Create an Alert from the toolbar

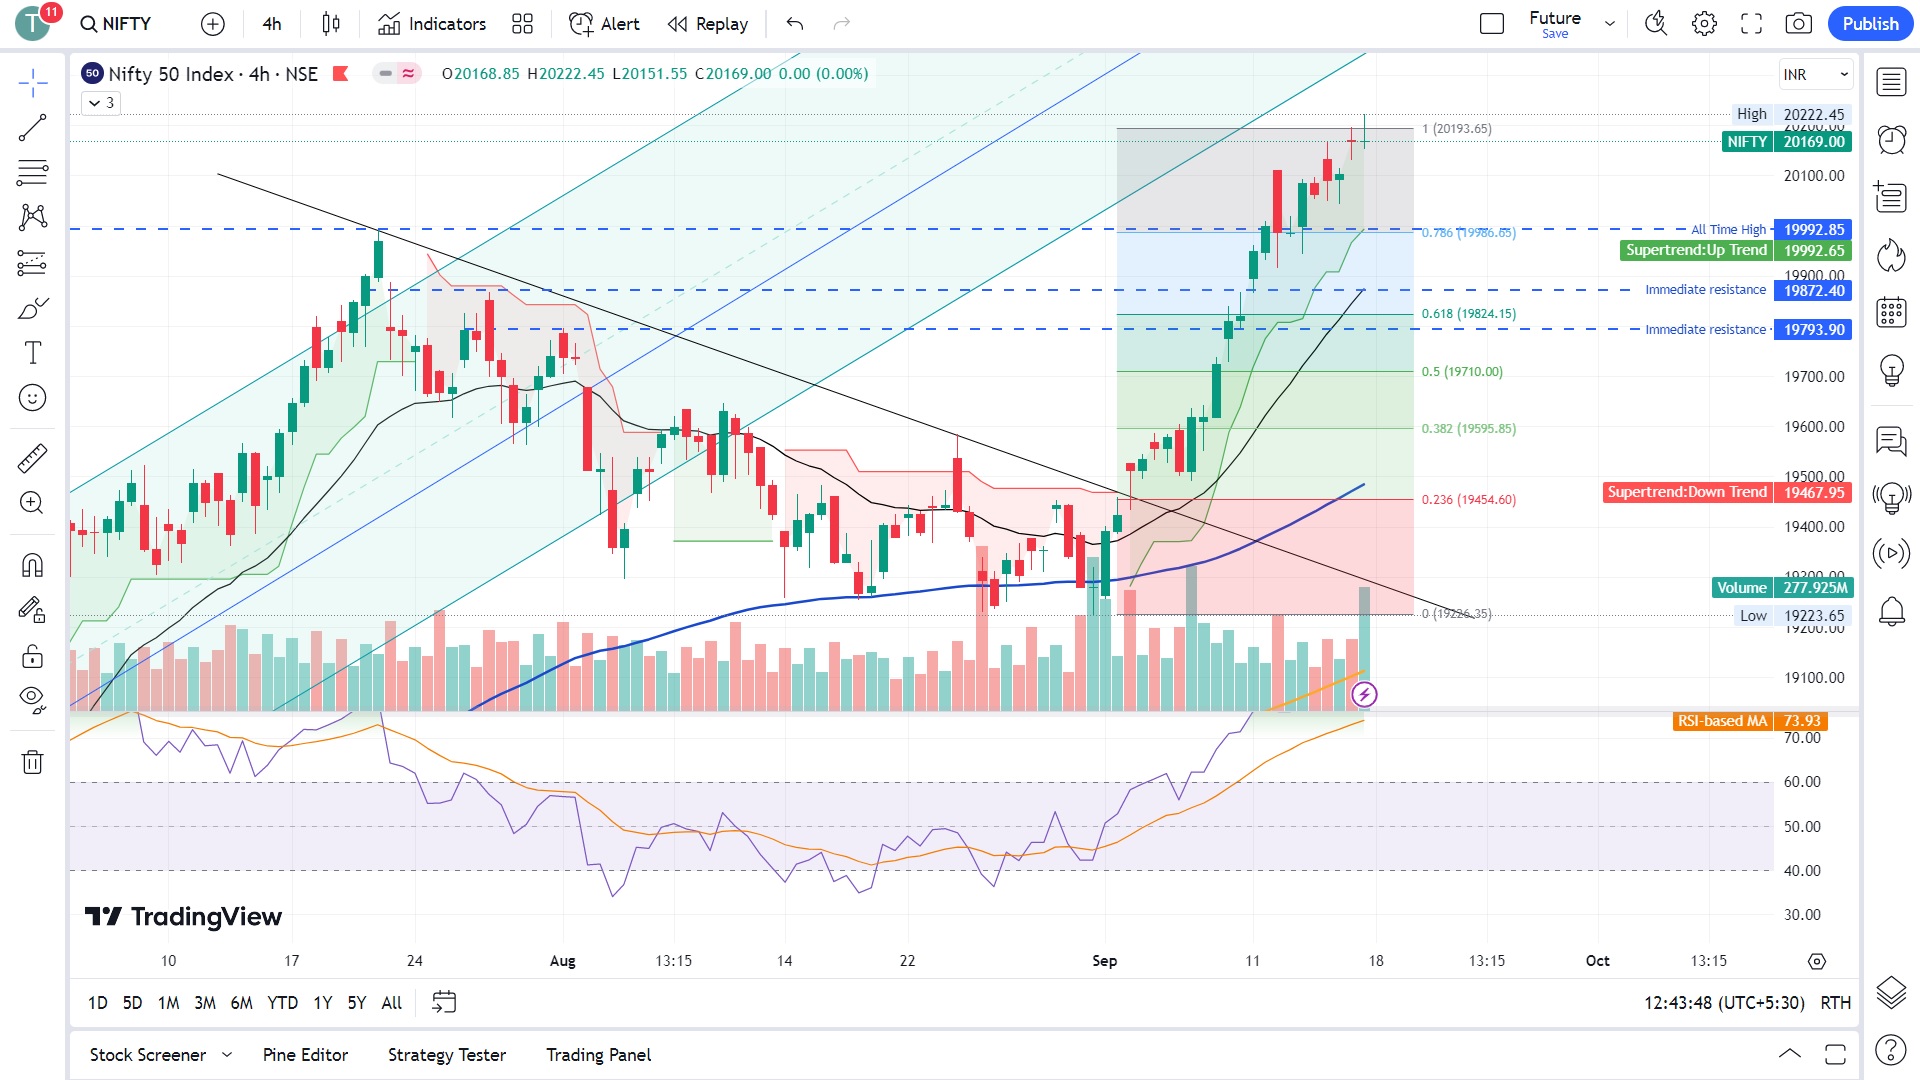[x=604, y=24]
